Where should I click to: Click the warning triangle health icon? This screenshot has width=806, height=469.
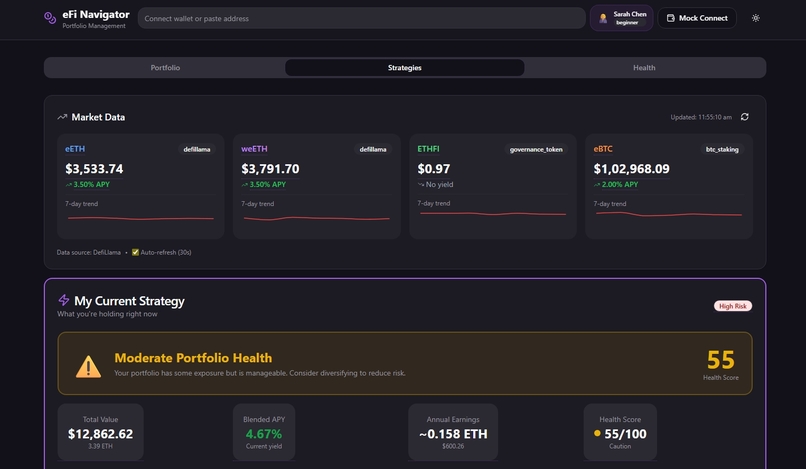click(88, 366)
